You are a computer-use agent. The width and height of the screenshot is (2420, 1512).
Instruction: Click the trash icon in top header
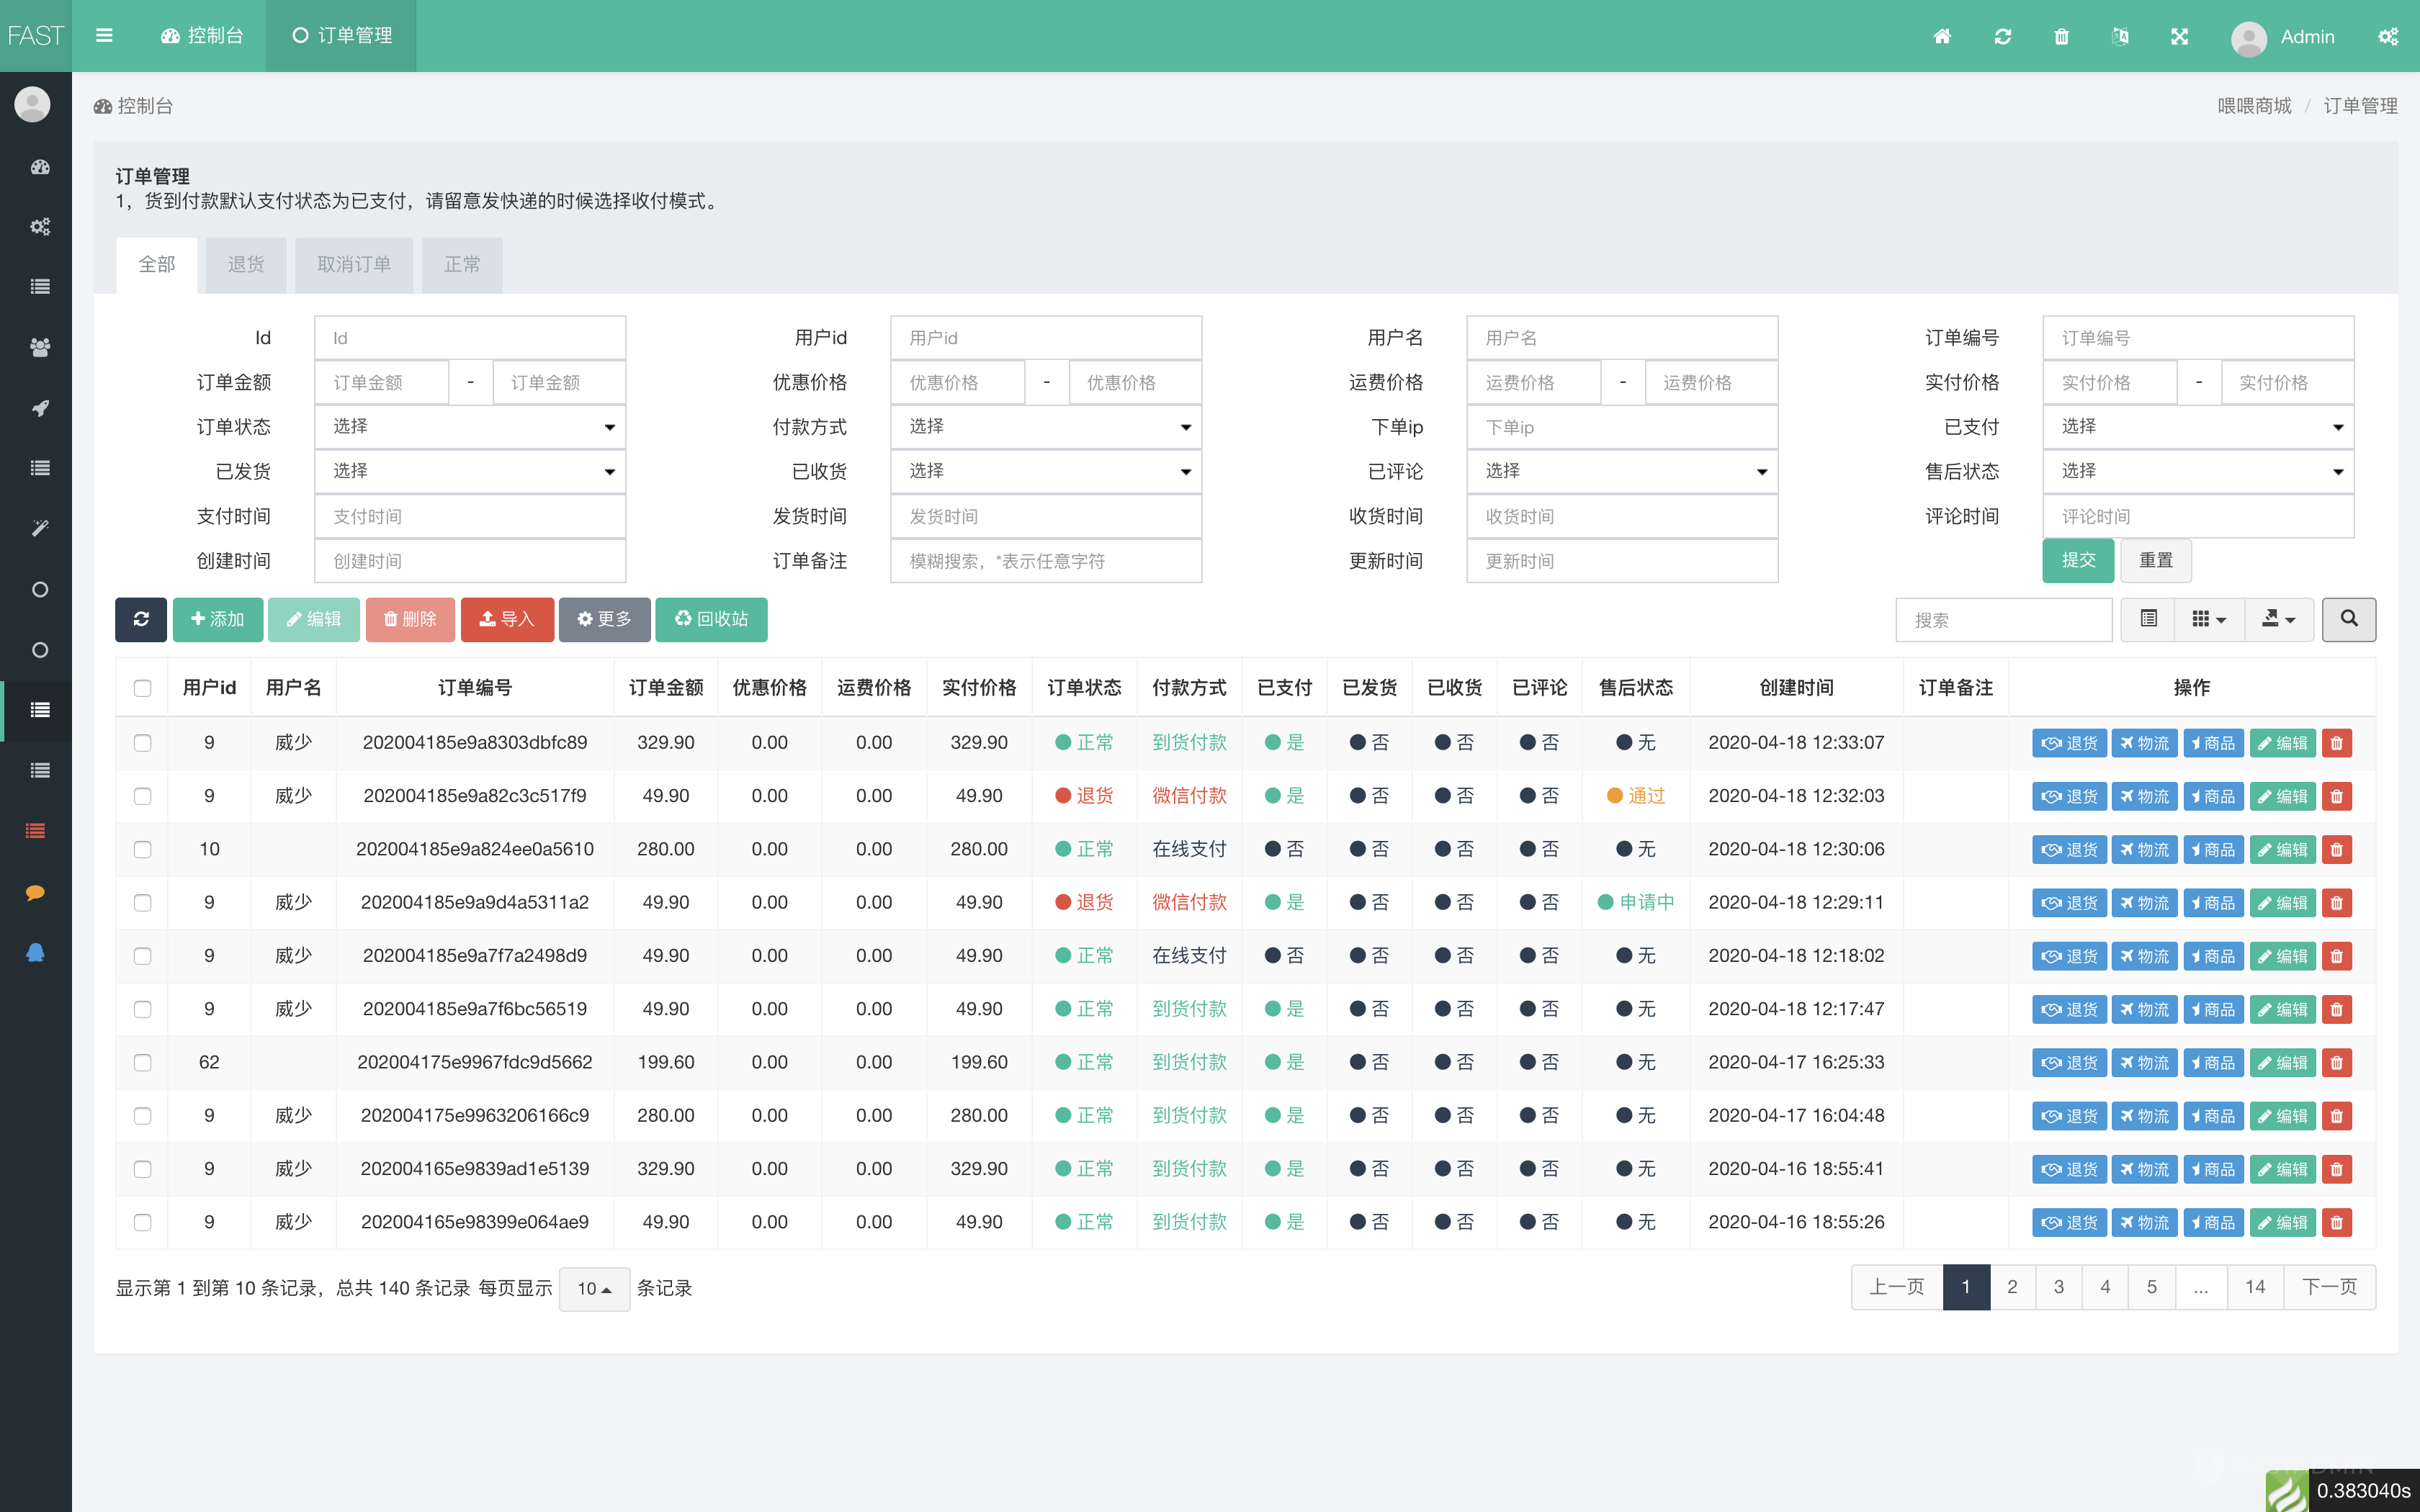coord(2061,36)
